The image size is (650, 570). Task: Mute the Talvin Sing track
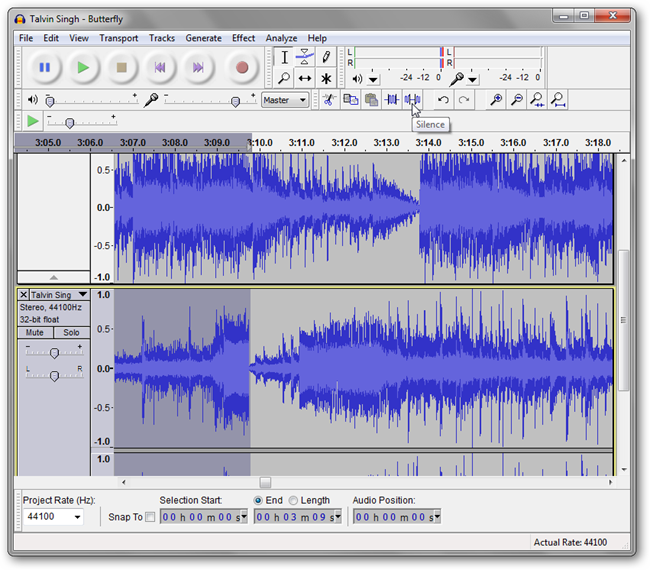tap(35, 332)
